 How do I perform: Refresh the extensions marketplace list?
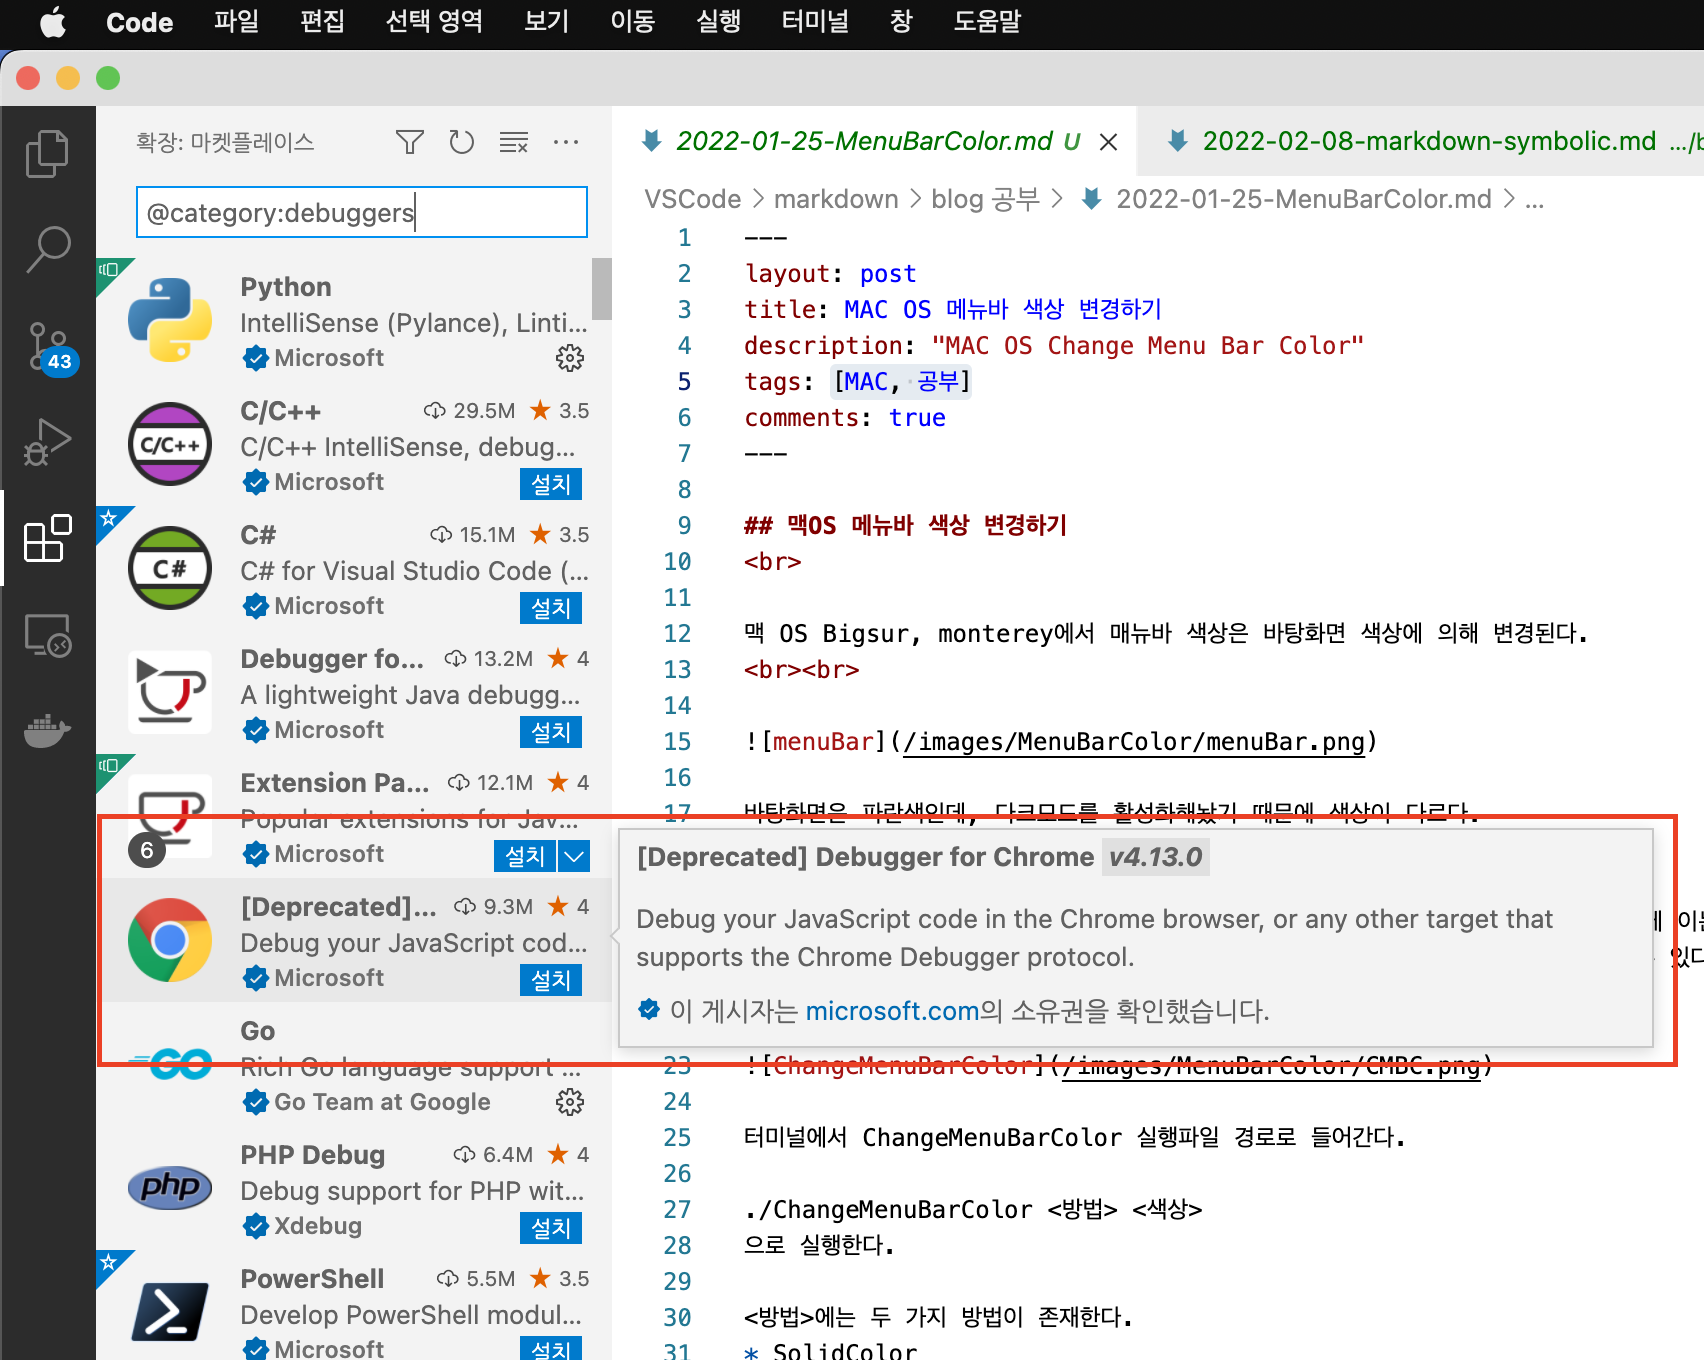click(461, 142)
